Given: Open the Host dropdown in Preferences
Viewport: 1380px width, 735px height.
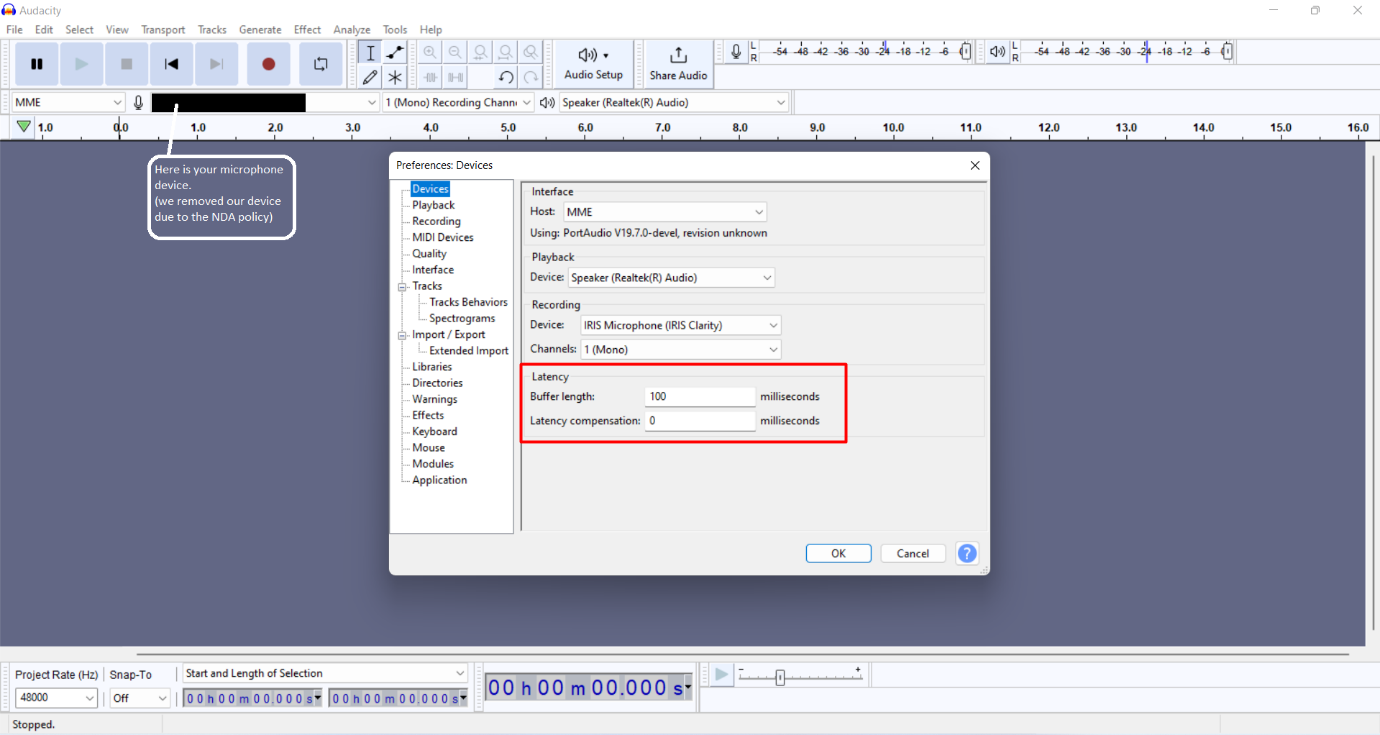Looking at the screenshot, I should pos(665,212).
